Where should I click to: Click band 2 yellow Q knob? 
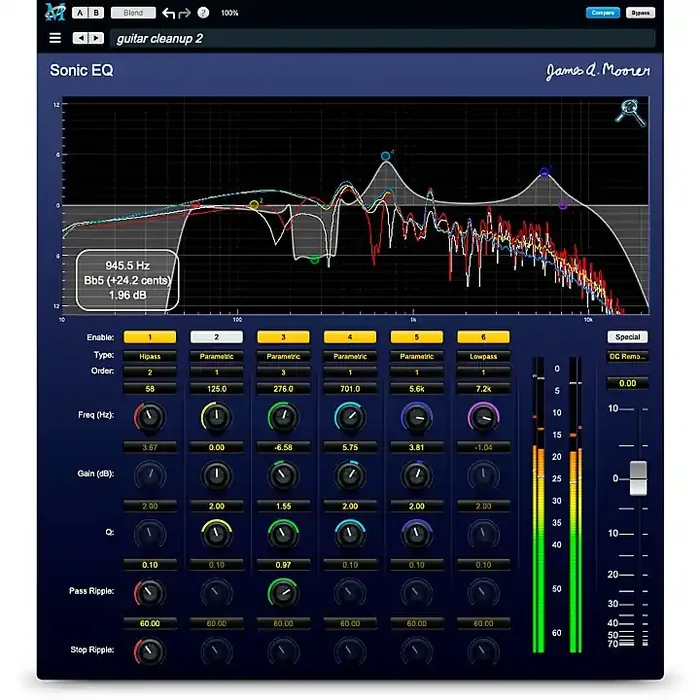217,534
